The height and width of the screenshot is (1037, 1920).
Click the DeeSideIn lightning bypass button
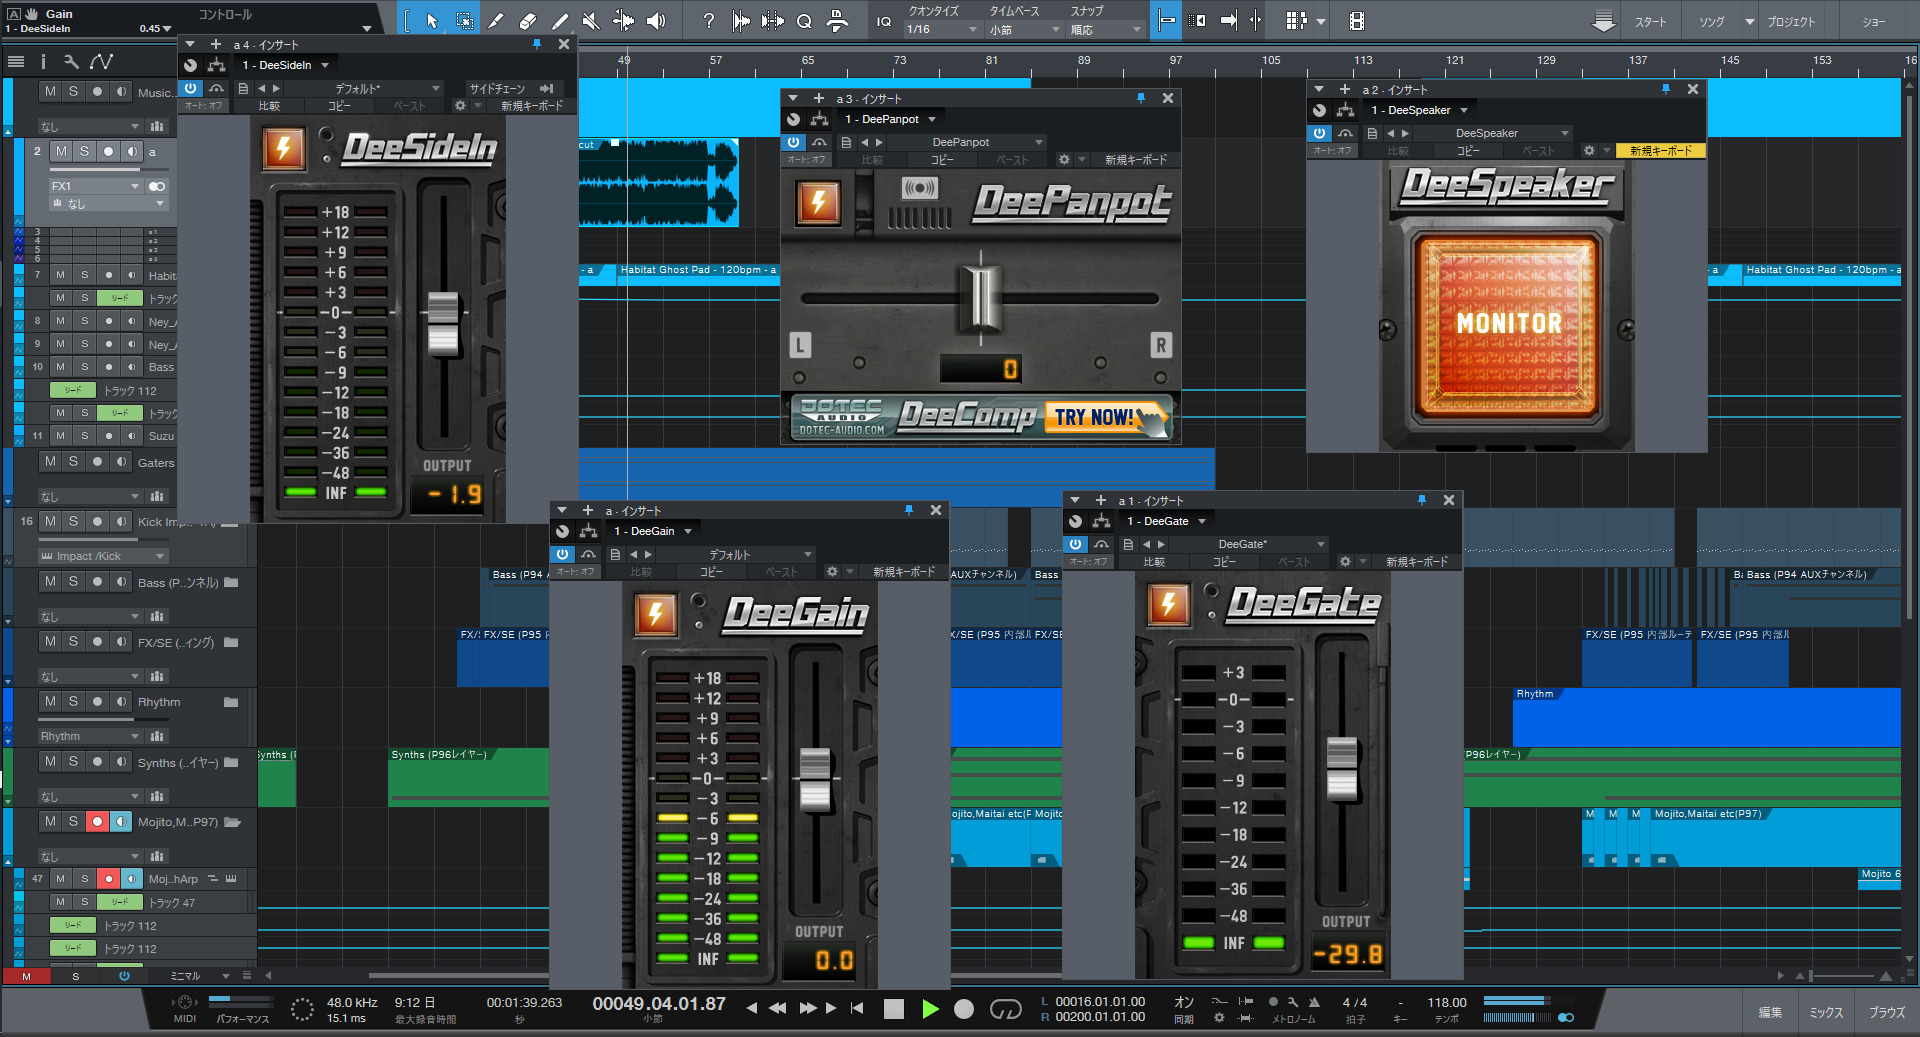coord(284,149)
